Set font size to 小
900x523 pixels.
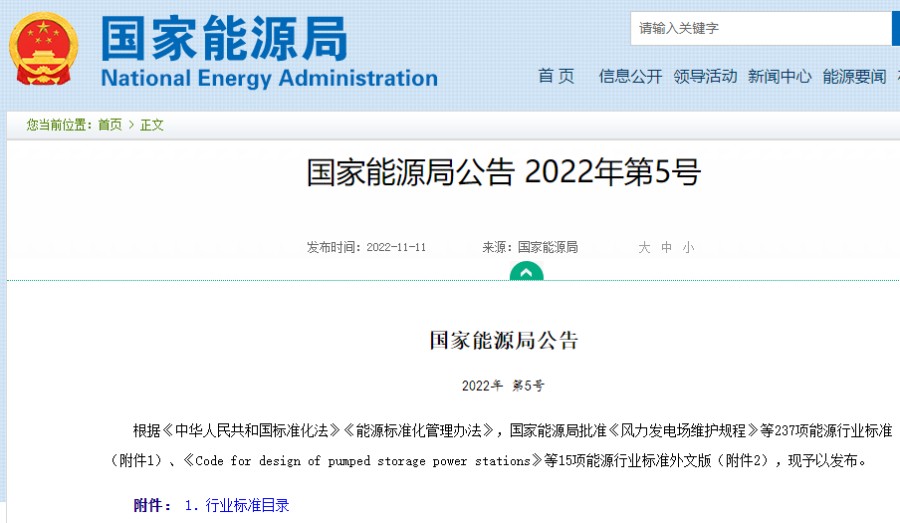coord(688,247)
